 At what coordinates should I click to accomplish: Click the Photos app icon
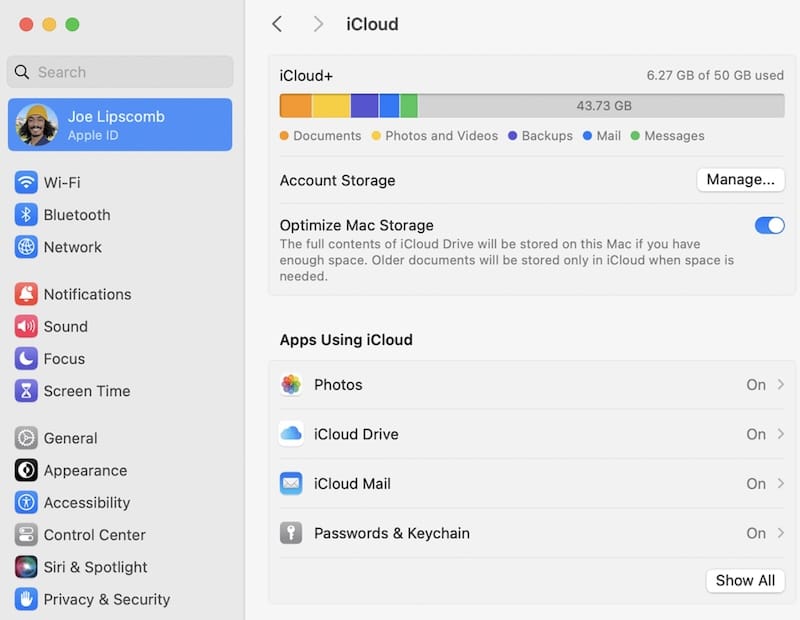pyautogui.click(x=291, y=384)
